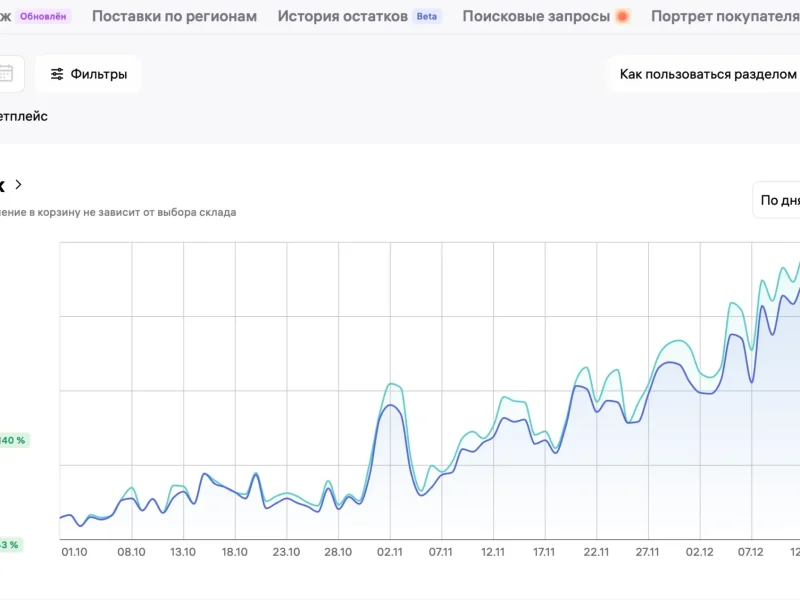Go to the Поисковые запросы tab
The width and height of the screenshot is (800, 600).
[535, 17]
